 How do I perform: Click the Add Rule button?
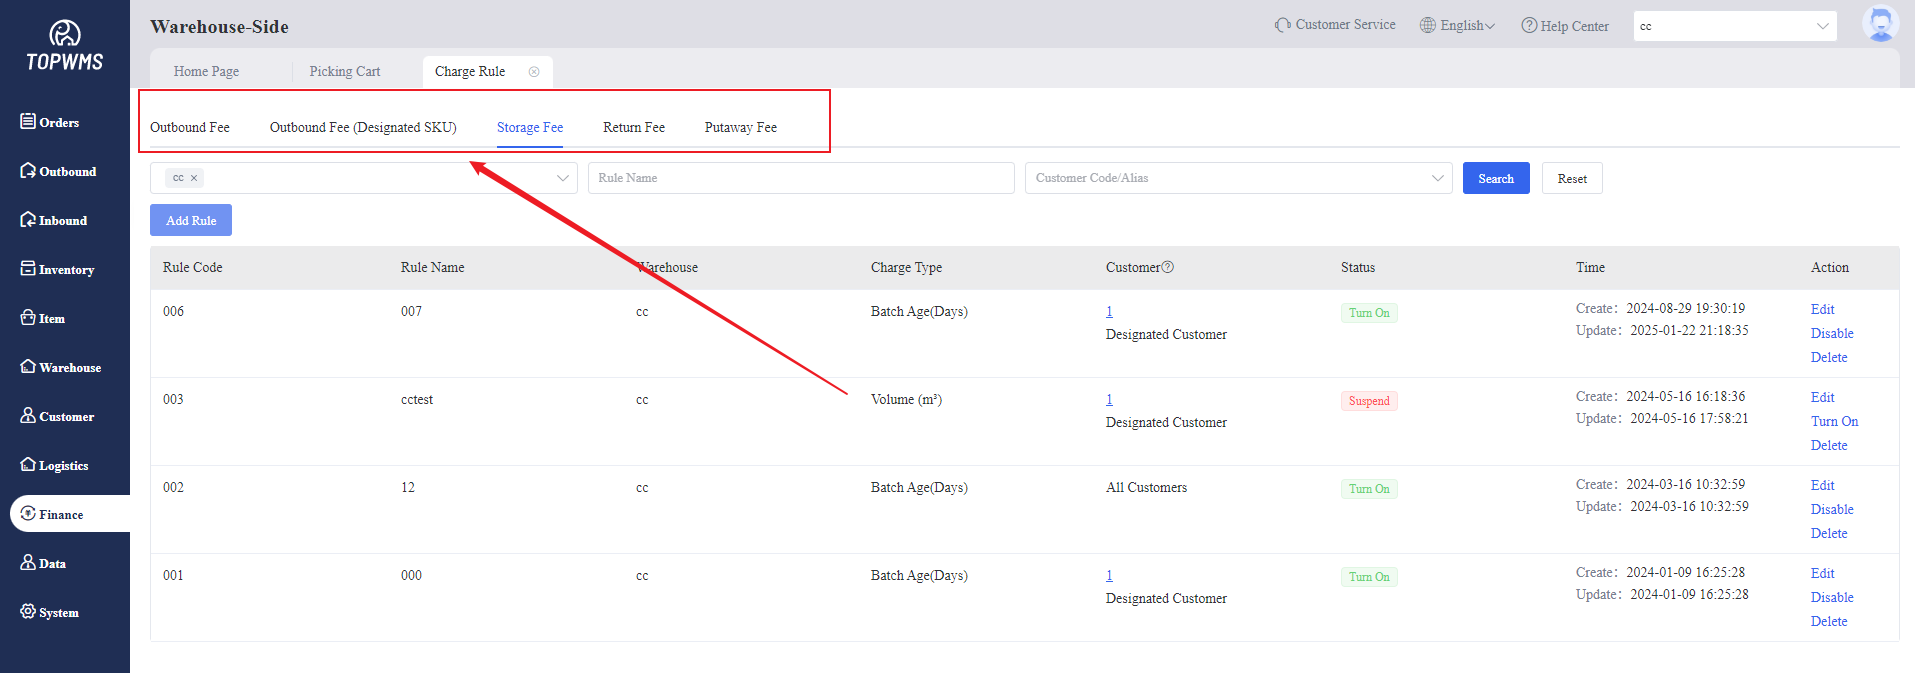pyautogui.click(x=191, y=220)
